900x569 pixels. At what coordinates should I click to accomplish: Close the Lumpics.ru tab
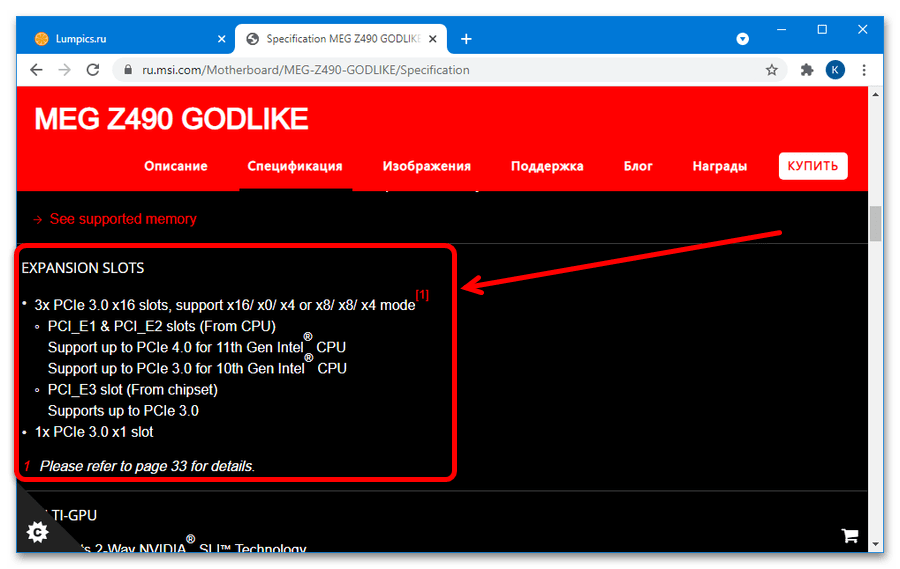click(x=221, y=39)
